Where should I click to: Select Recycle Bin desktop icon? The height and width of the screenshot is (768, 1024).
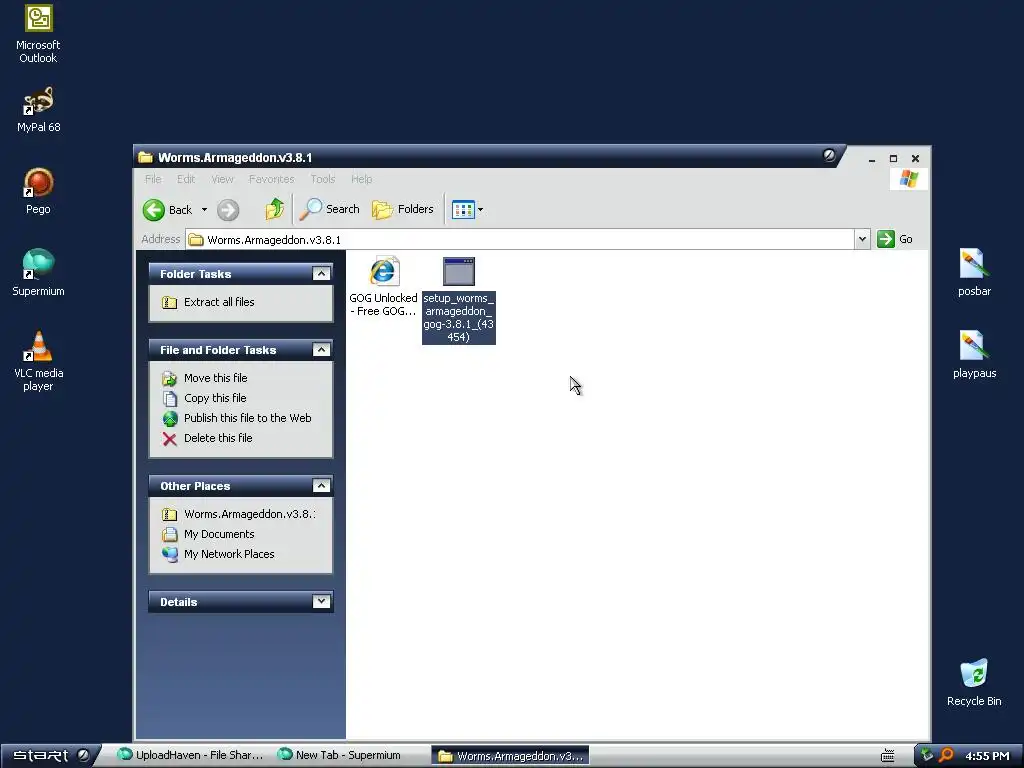[974, 682]
